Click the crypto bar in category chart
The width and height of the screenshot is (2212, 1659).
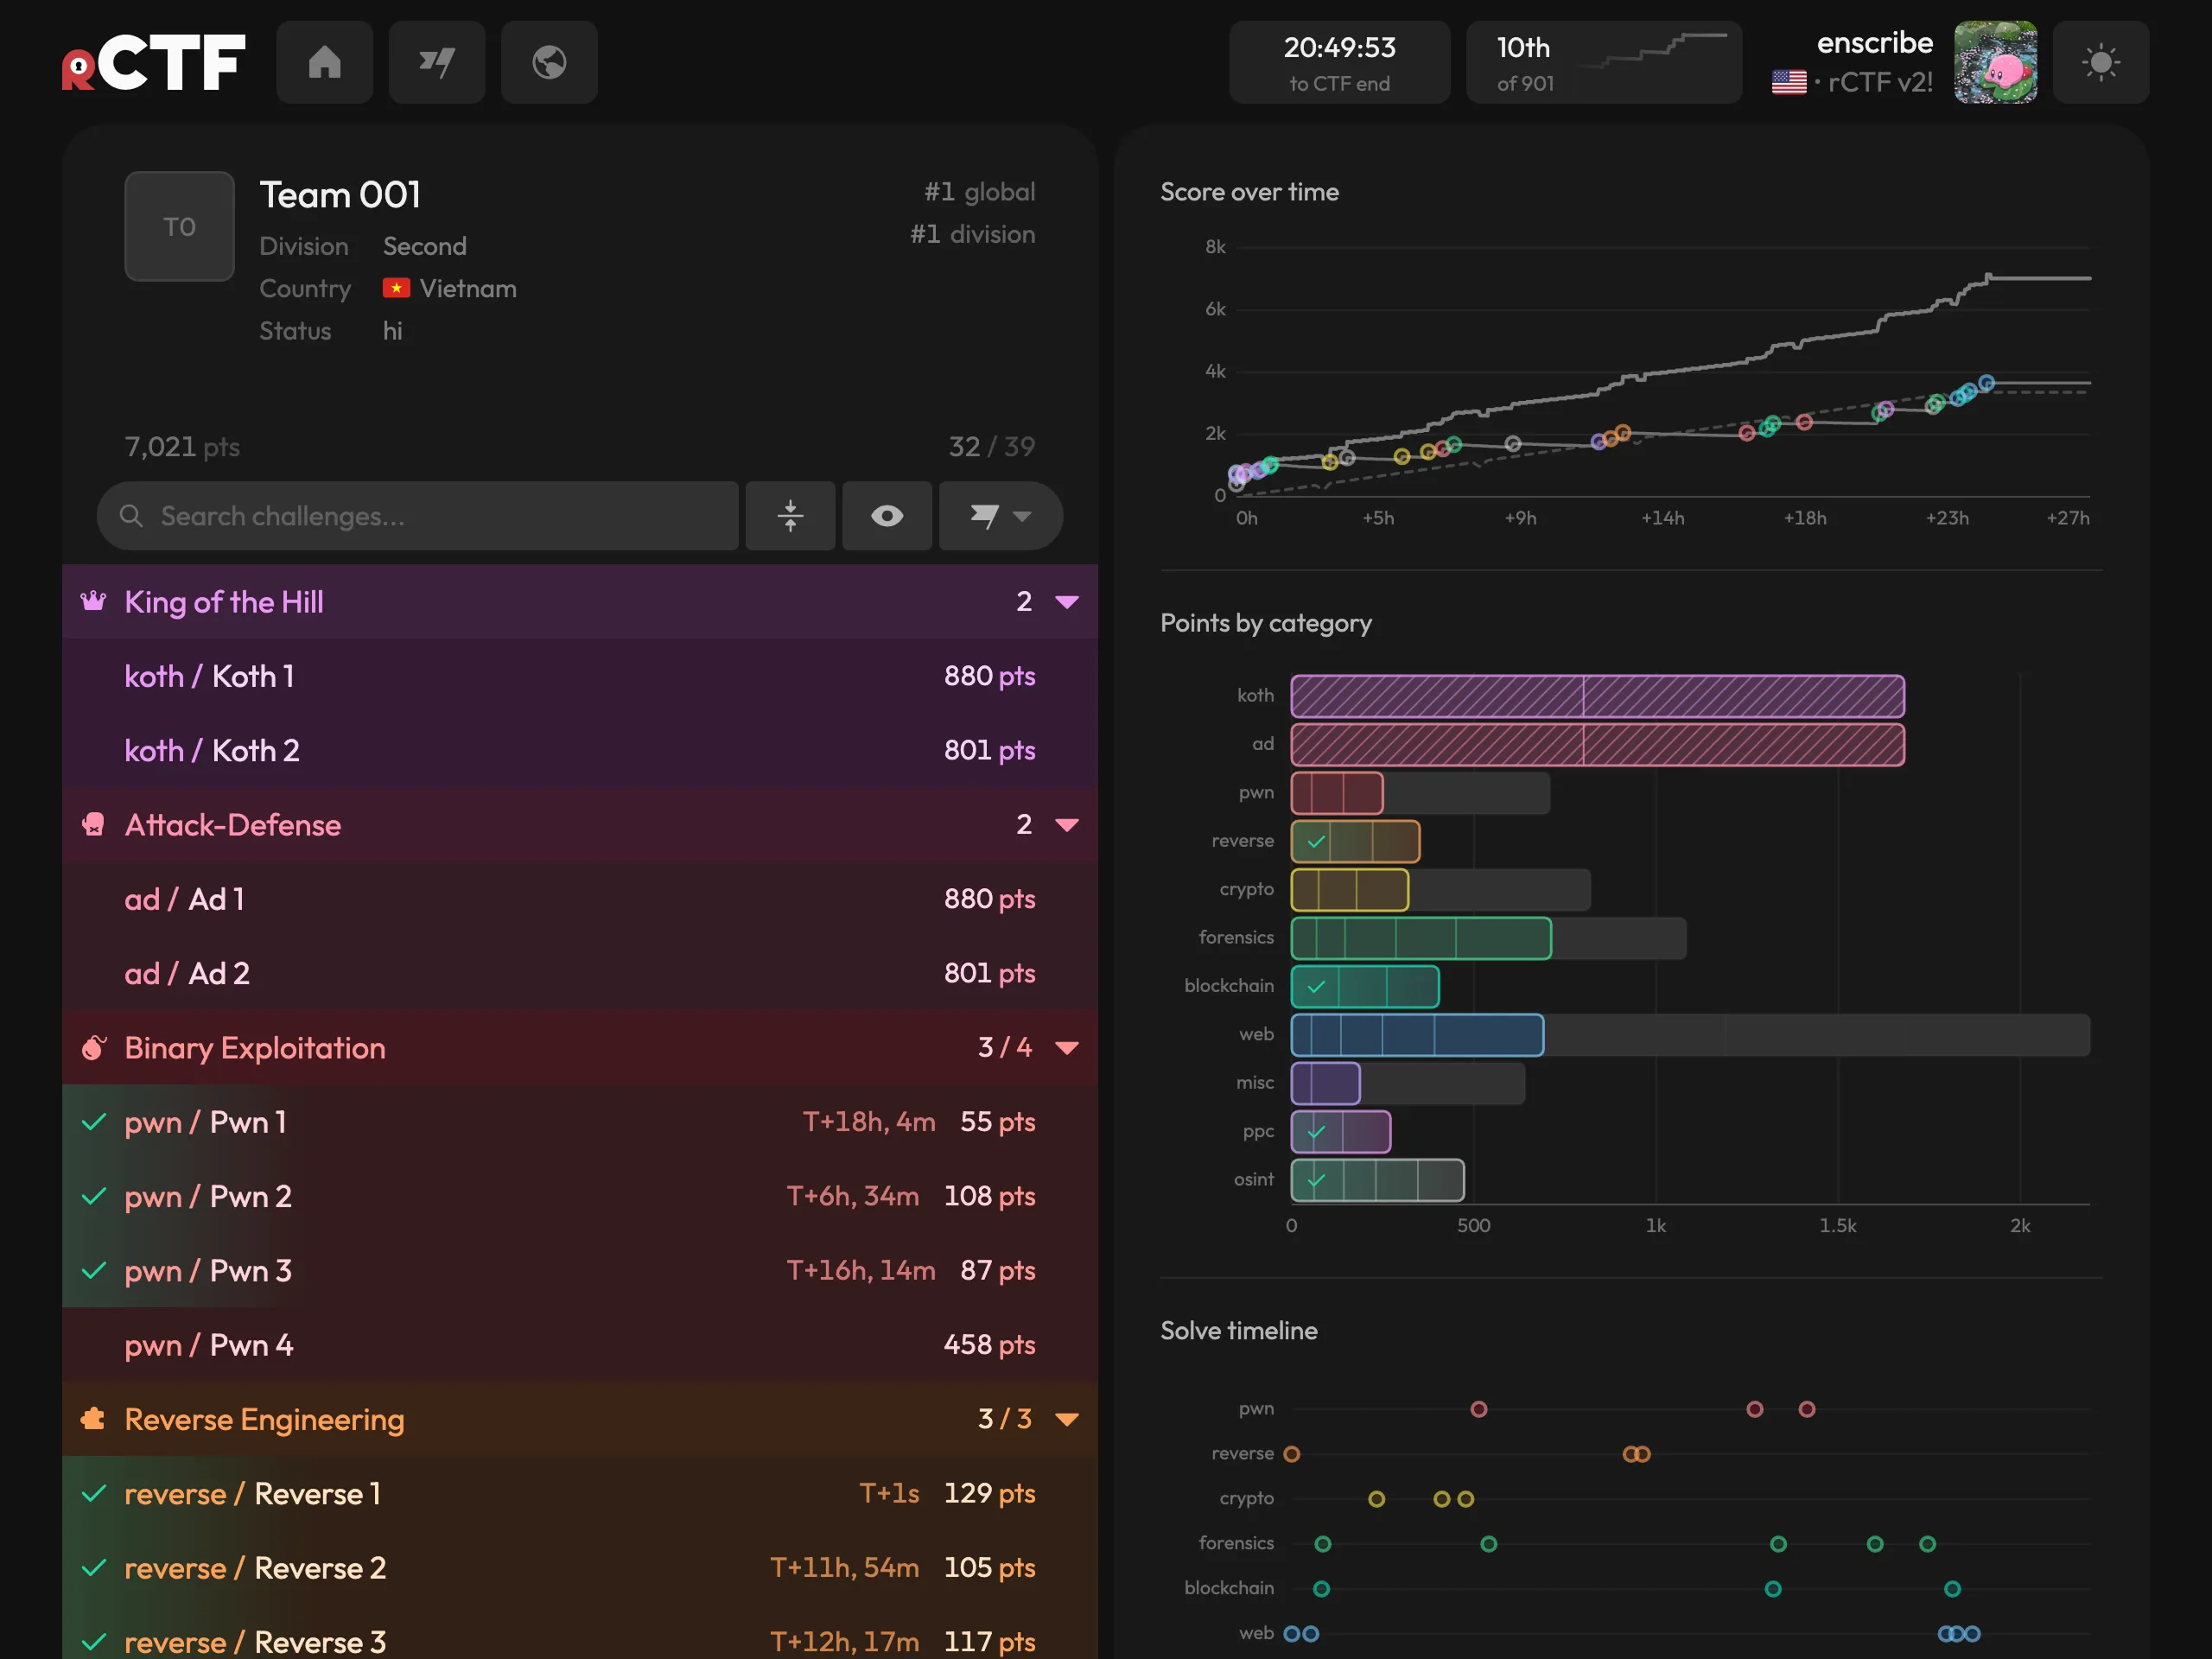coord(1350,890)
